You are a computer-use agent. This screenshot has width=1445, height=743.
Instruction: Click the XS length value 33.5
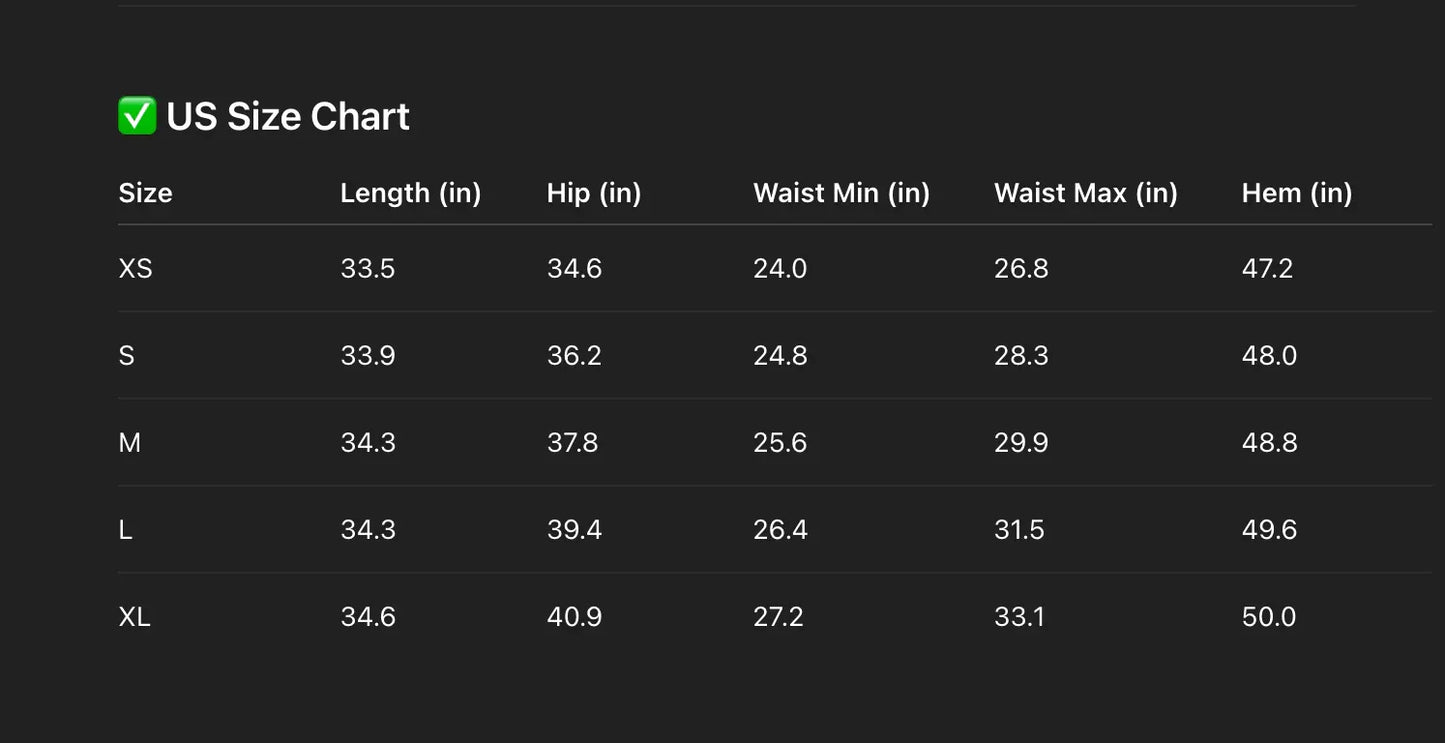coord(367,269)
